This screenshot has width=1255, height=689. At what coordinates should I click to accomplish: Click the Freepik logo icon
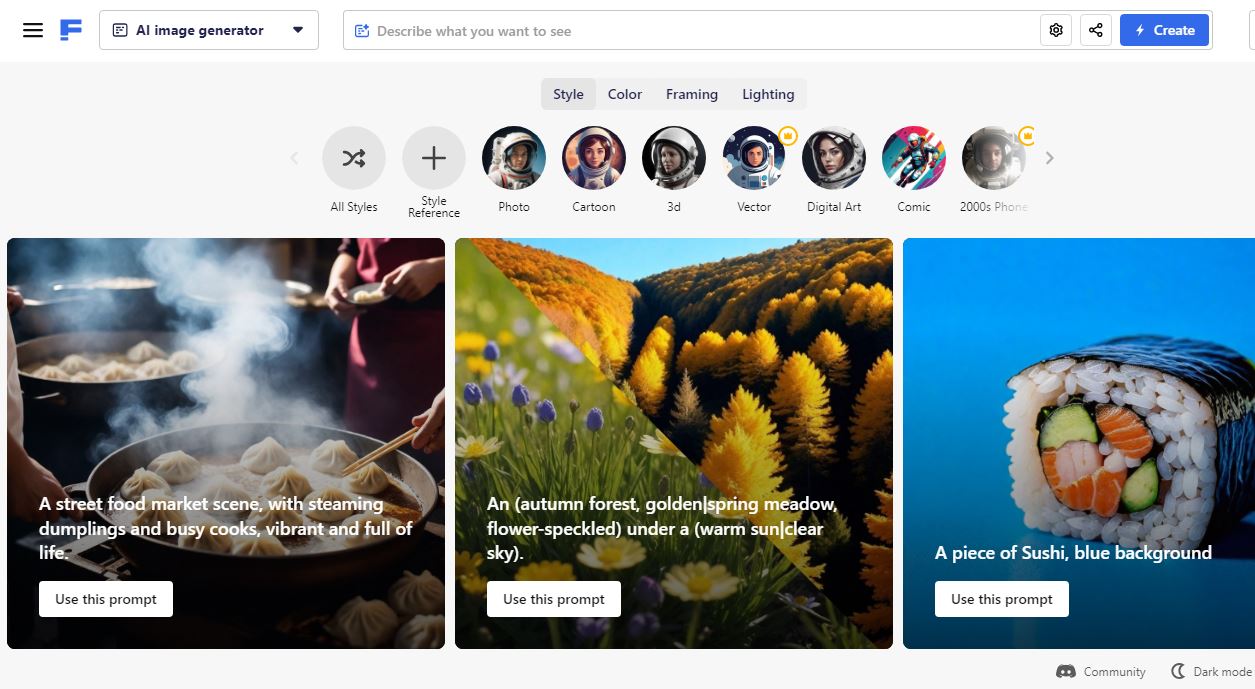(x=71, y=30)
